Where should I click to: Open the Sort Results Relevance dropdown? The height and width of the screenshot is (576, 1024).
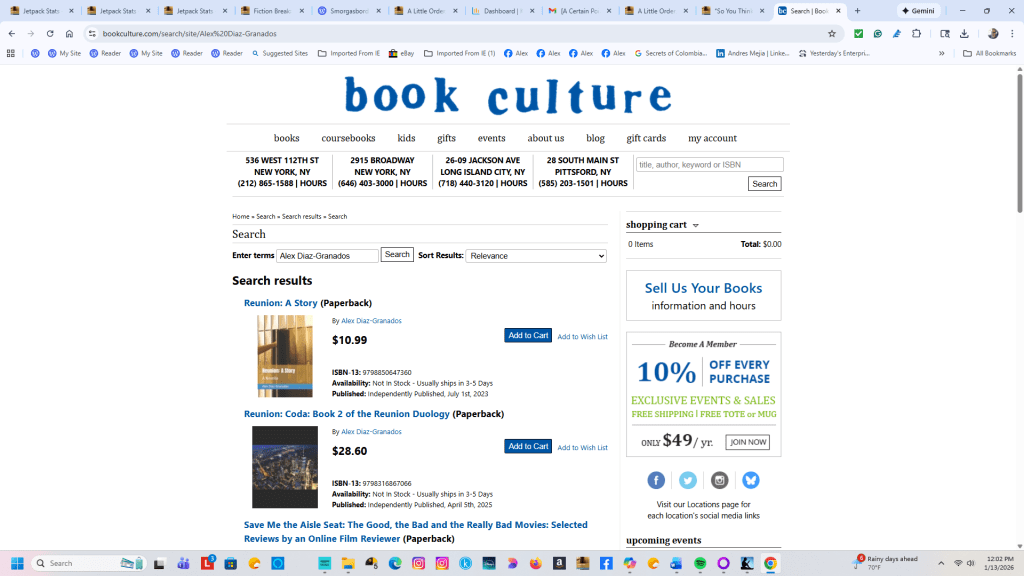point(536,256)
